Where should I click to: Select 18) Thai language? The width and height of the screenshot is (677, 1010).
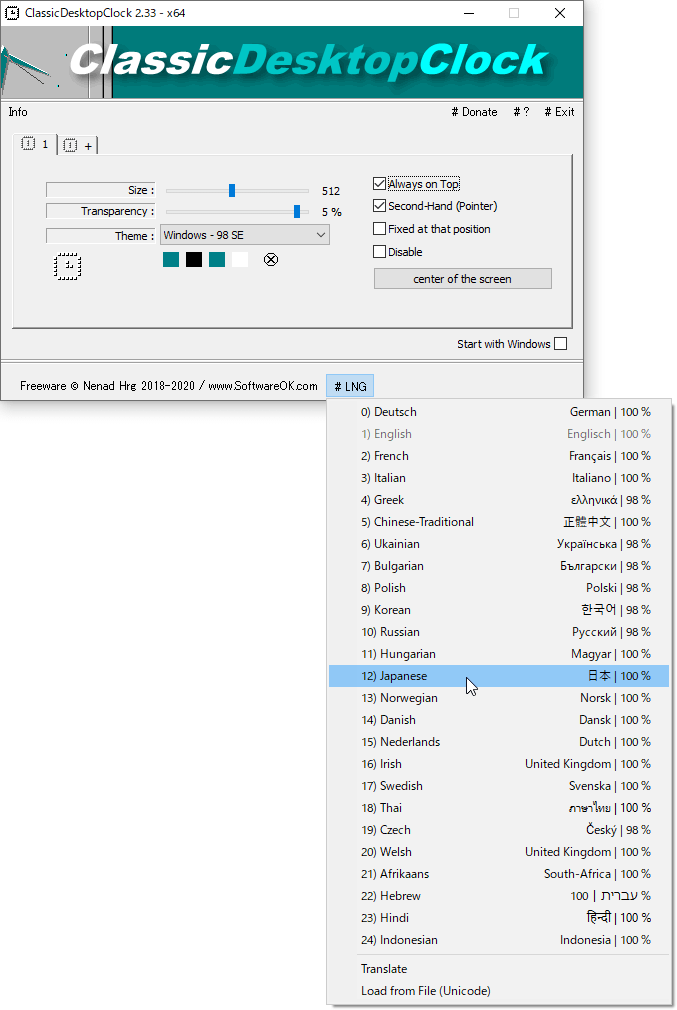[x=499, y=808]
